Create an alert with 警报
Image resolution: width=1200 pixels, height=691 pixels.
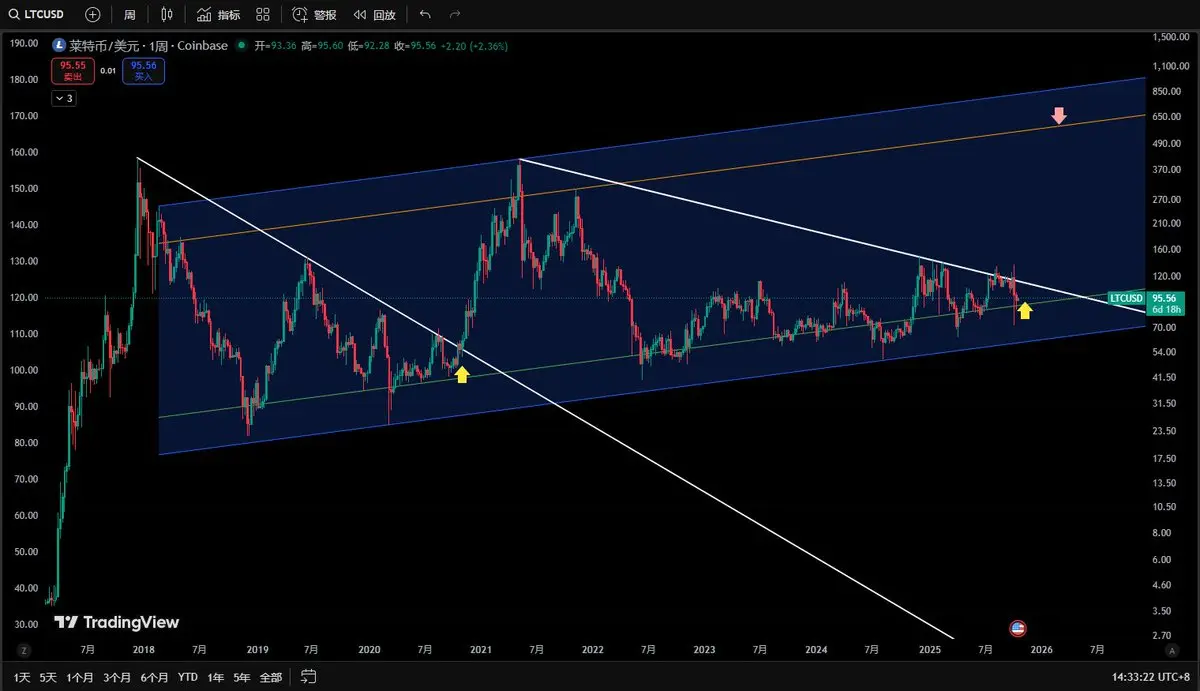(x=314, y=15)
